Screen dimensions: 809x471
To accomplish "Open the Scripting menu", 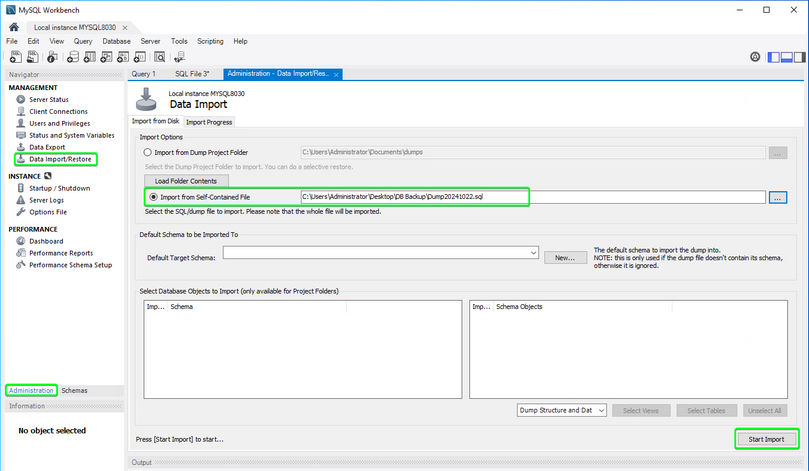I will 211,41.
